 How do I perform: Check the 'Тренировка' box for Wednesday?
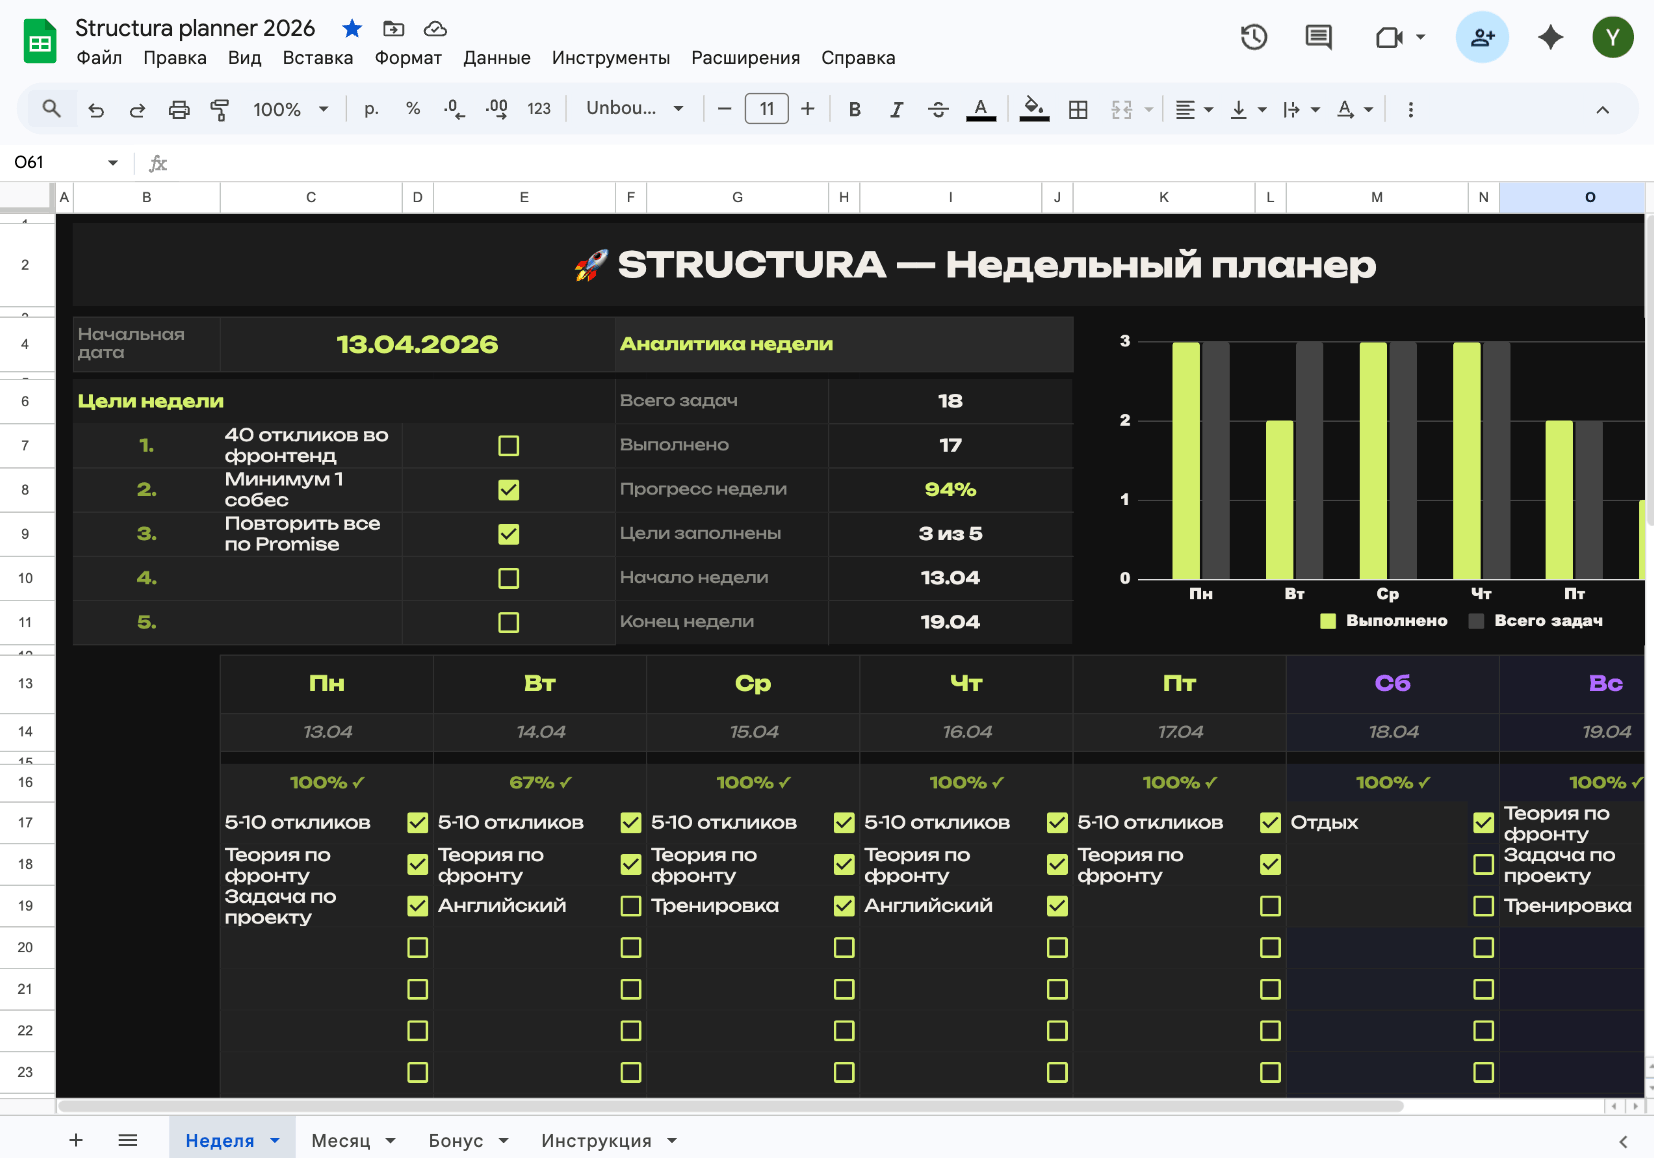(630, 906)
